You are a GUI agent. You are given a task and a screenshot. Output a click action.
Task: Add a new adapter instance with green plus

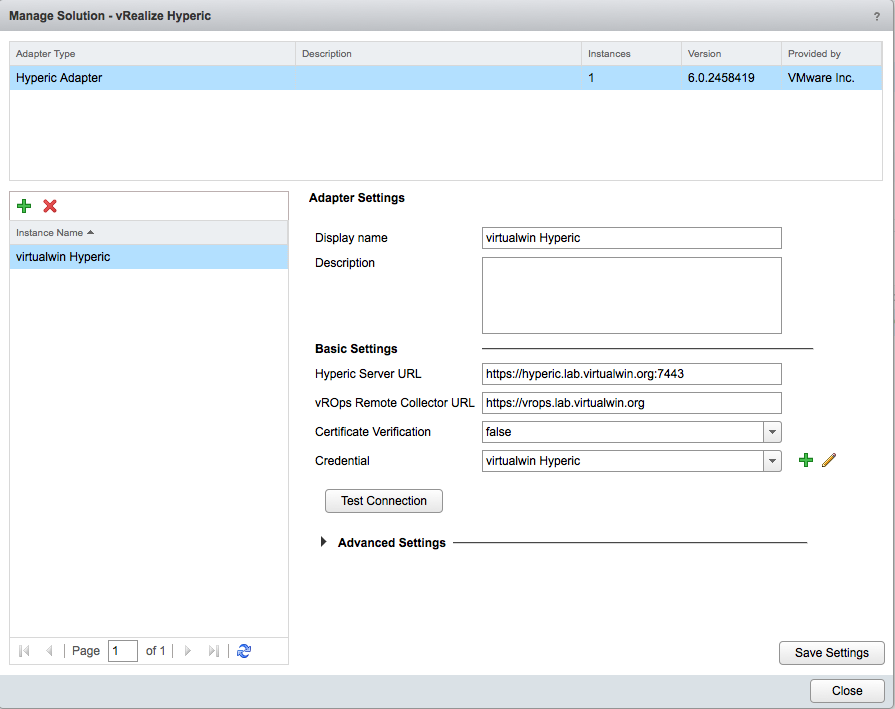pos(24,206)
